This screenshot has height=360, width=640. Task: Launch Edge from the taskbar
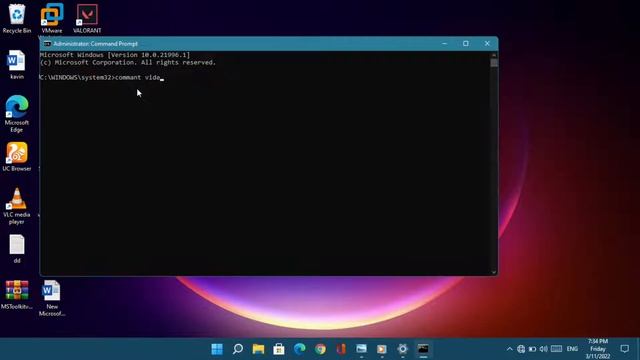click(x=300, y=349)
